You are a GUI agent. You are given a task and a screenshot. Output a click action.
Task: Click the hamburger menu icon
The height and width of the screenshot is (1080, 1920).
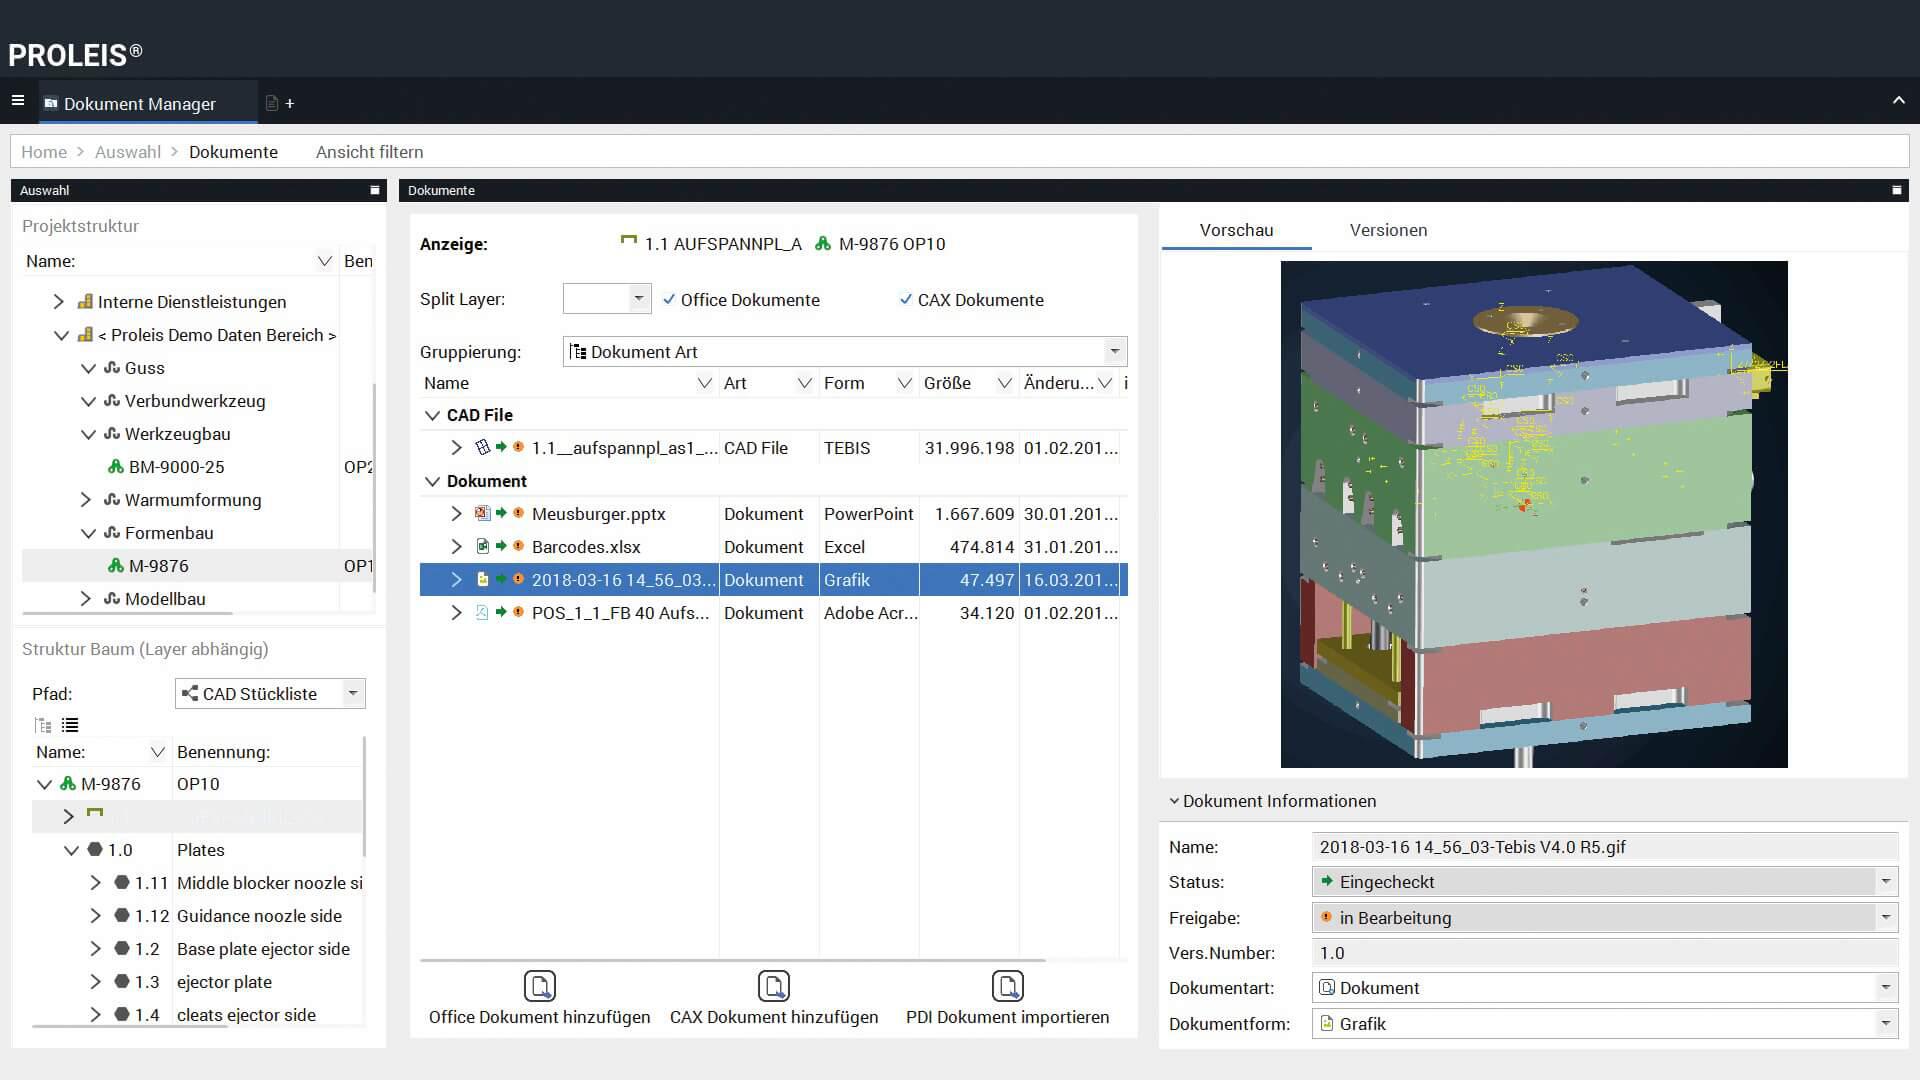[17, 101]
